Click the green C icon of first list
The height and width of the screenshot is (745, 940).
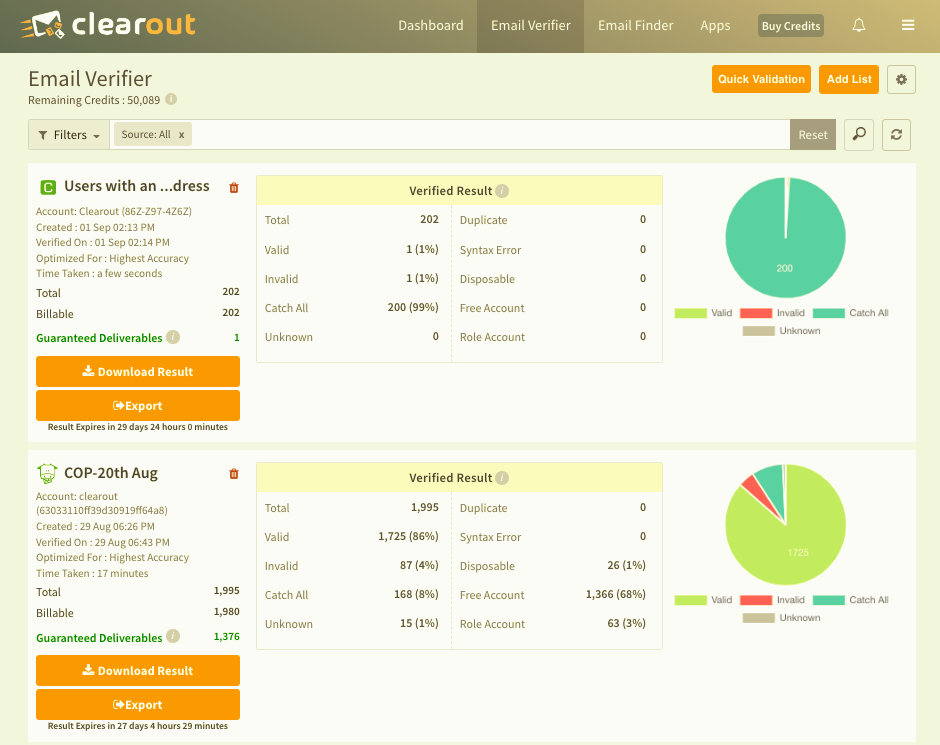[47, 188]
